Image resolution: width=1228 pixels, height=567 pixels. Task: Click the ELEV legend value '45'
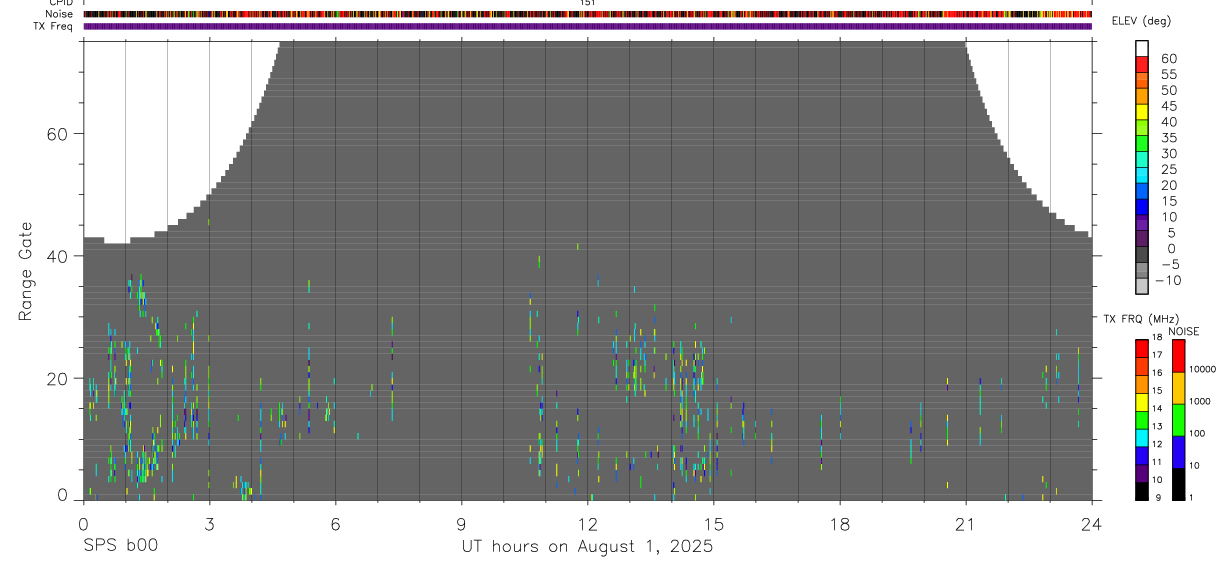(x=1168, y=106)
